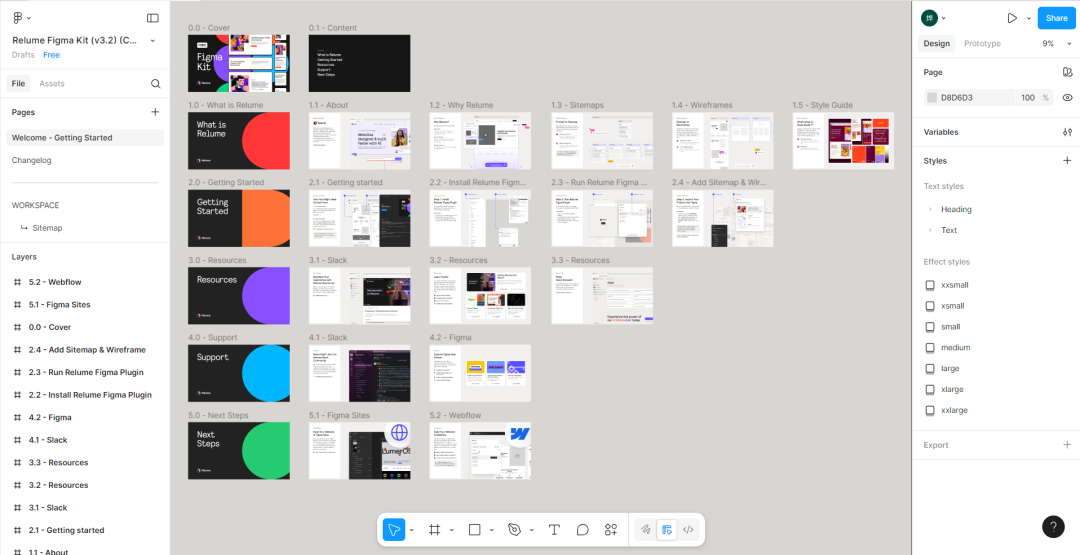Click the page background color swatch

932,98
